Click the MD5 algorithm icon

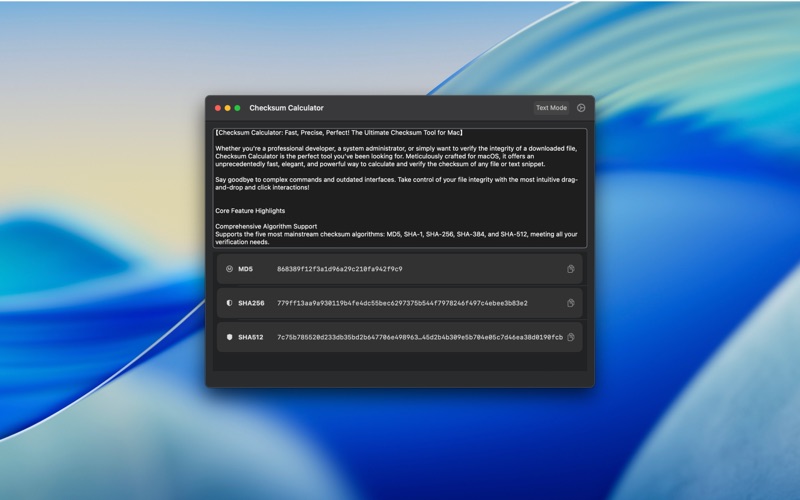pos(229,269)
